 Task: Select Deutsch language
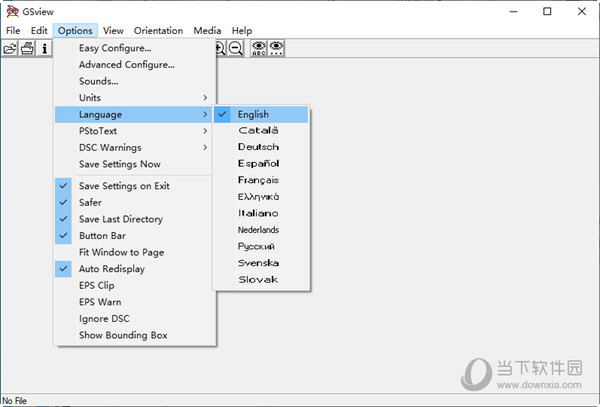(x=261, y=147)
